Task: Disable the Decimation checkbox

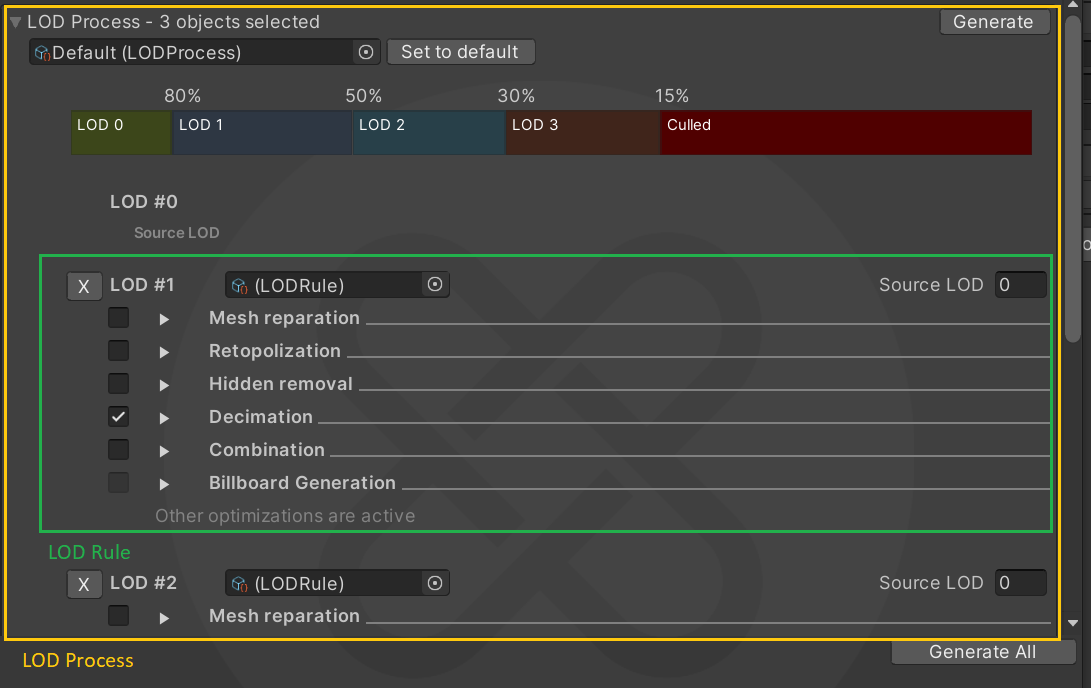Action: click(118, 417)
